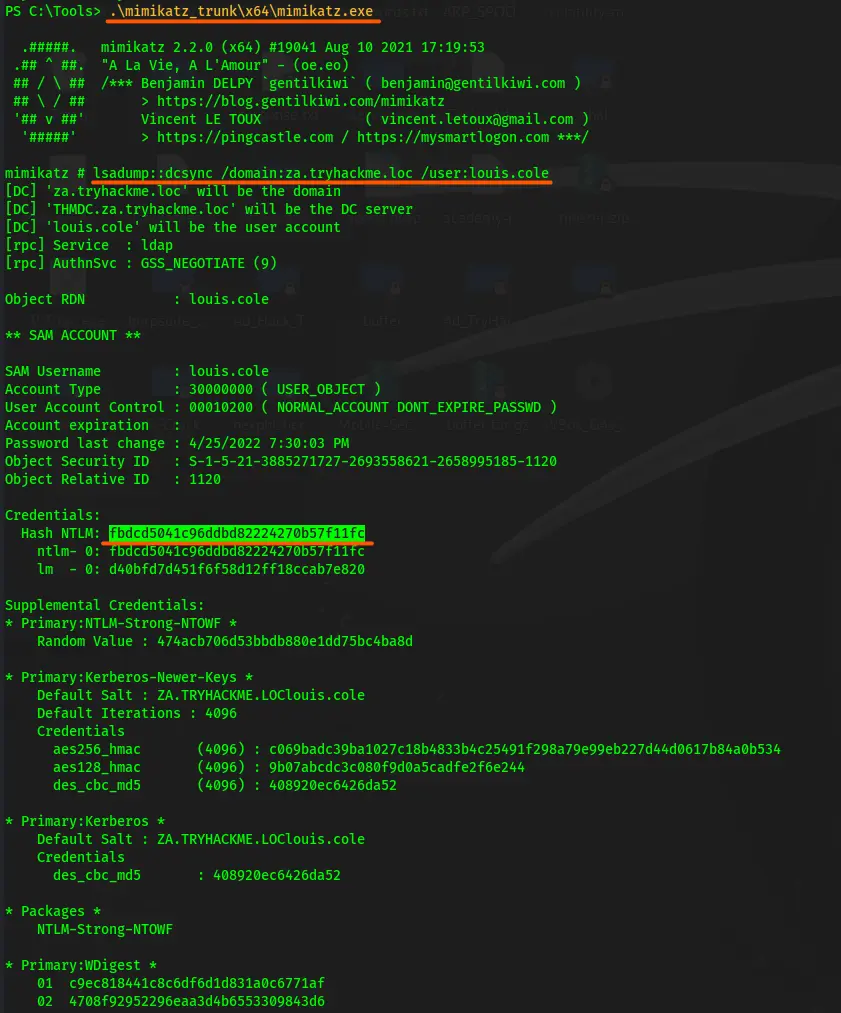Click the User Account Control 00010200 value
The width and height of the screenshot is (841, 1013).
pyautogui.click(x=373, y=408)
